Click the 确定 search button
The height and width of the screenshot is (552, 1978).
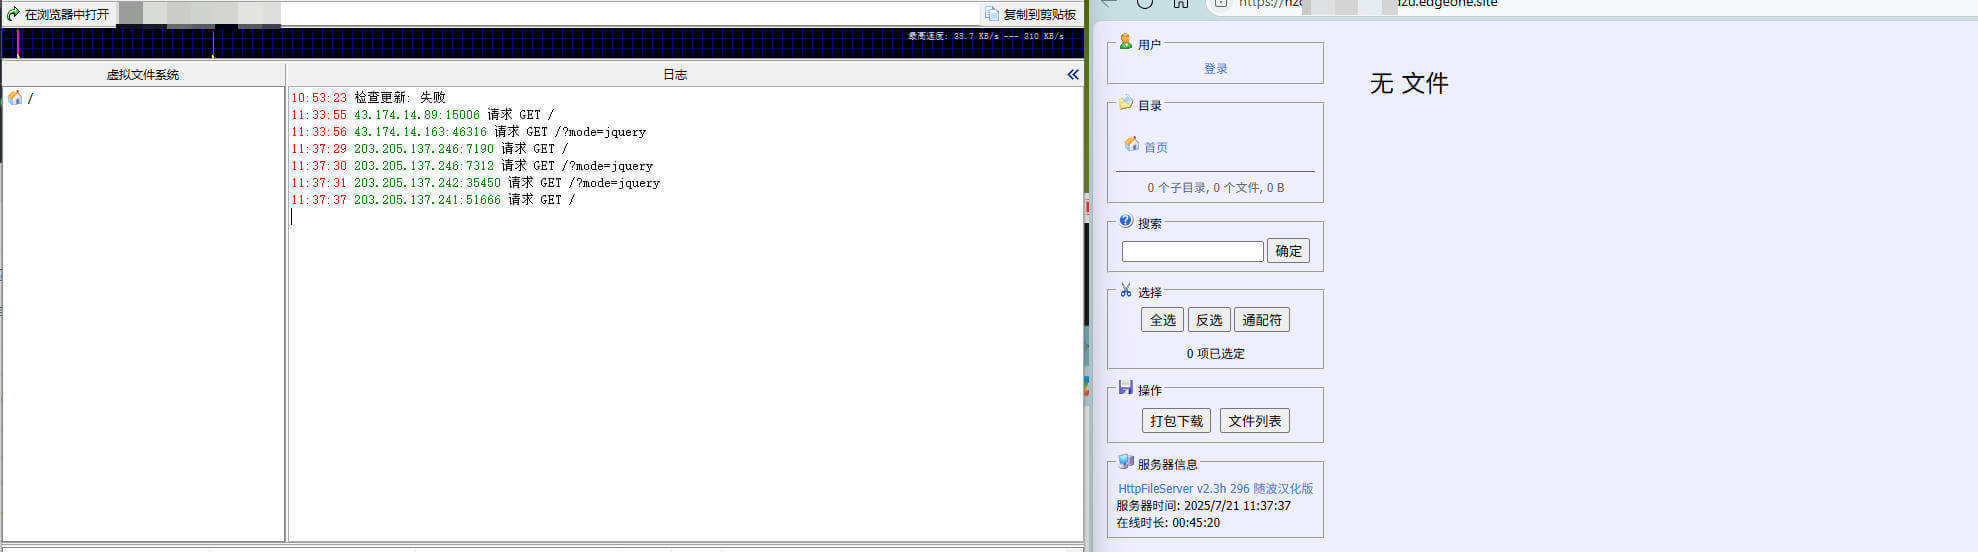point(1288,251)
